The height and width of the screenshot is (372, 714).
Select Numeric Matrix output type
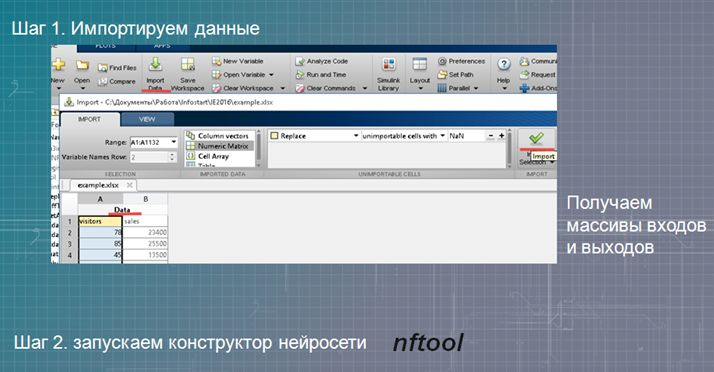(x=218, y=146)
